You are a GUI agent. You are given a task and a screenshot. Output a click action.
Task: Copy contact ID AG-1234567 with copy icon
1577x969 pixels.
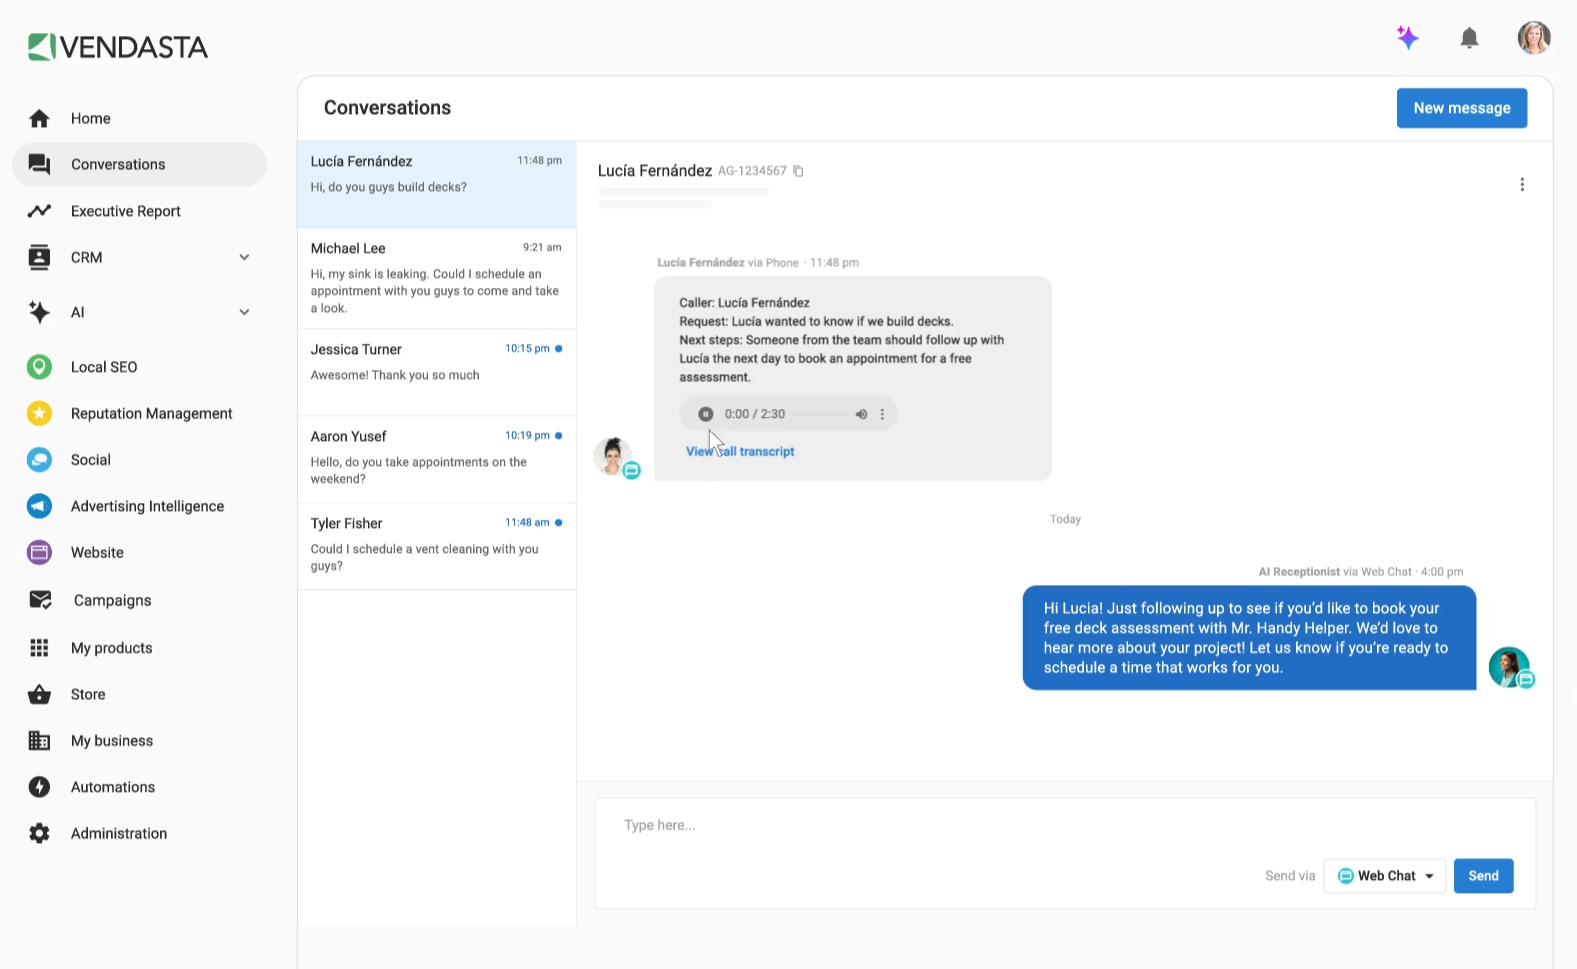pos(798,171)
